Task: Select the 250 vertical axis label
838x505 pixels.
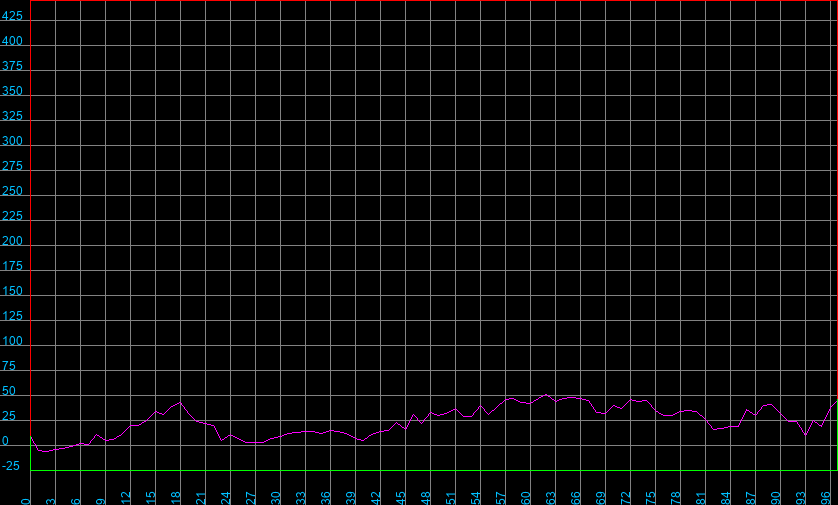Action: (12, 191)
